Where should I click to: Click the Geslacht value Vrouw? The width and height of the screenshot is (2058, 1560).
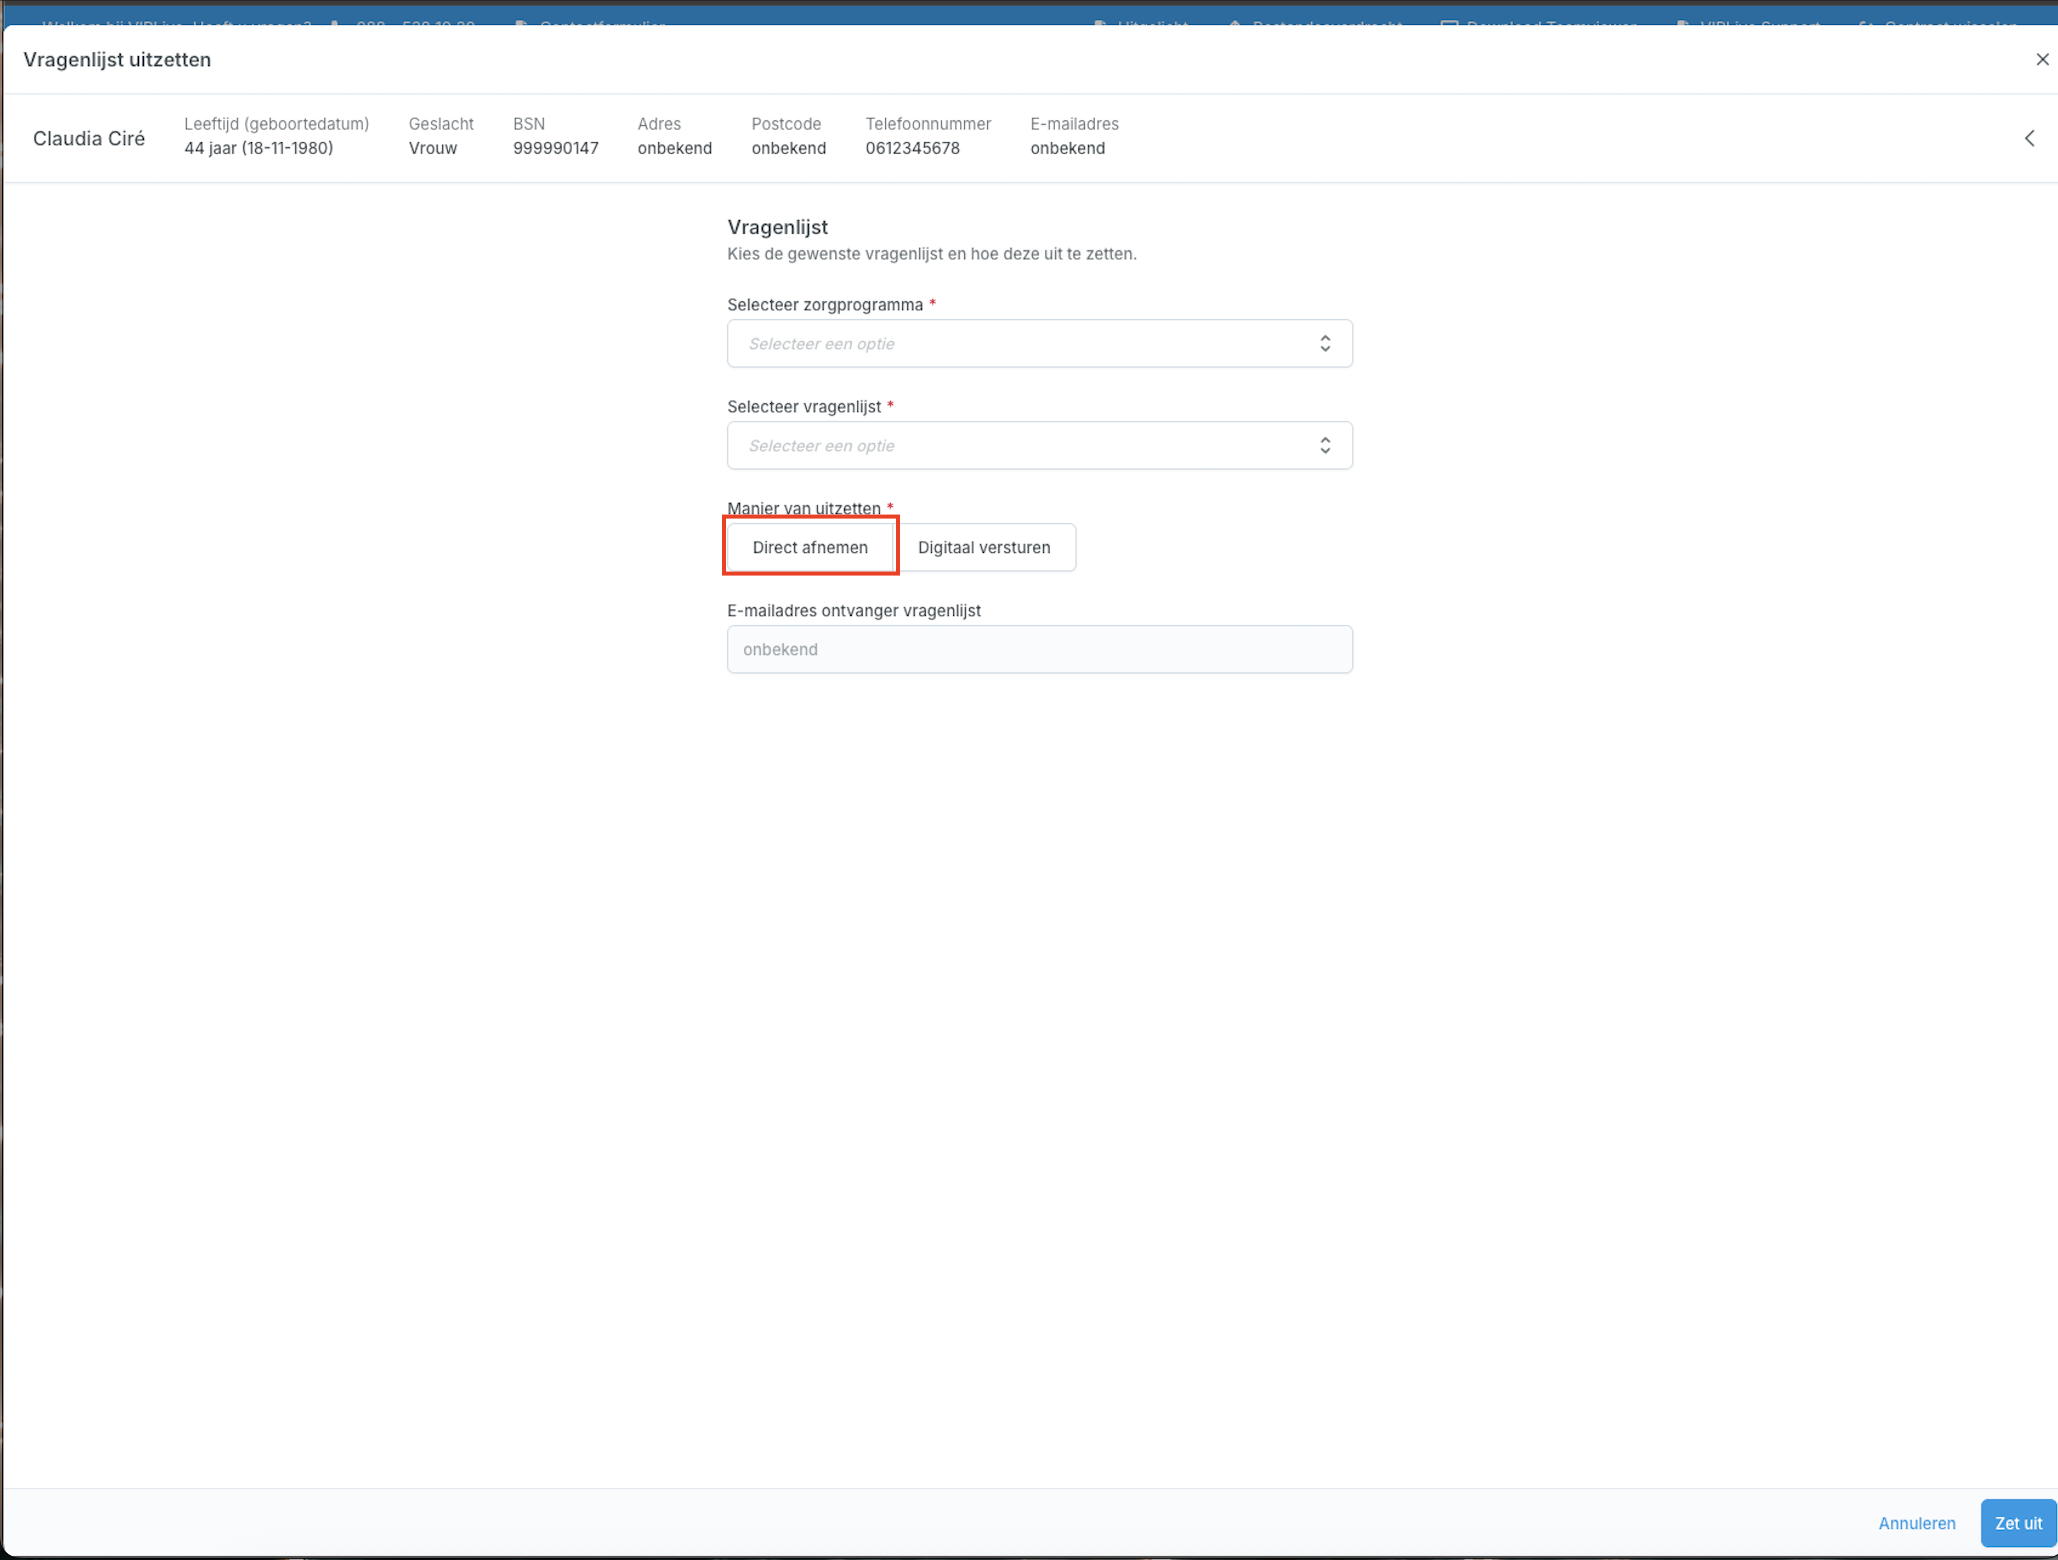click(432, 149)
